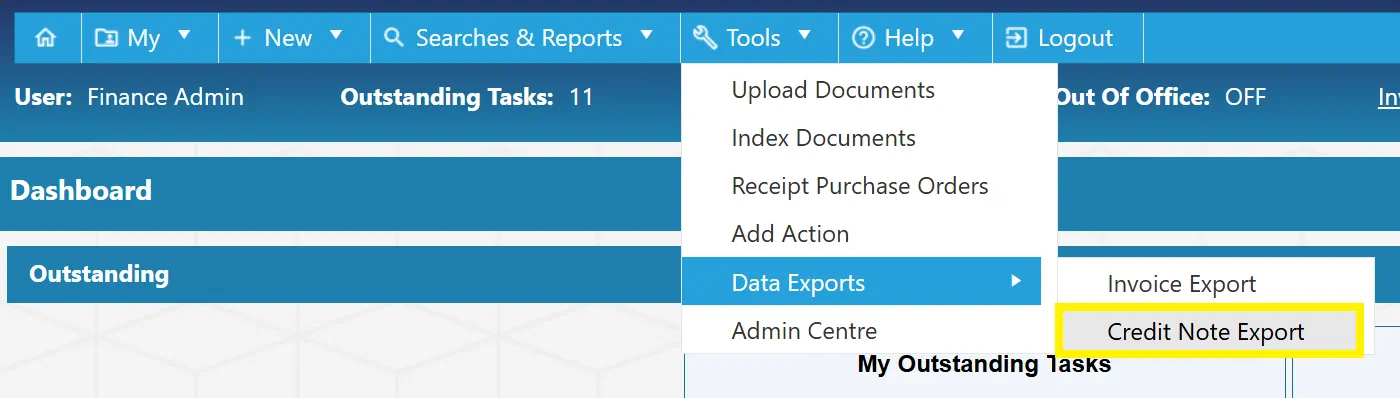Viewport: 1400px width, 398px height.
Task: Open Searches & Reports dropdown arrow
Action: pos(646,36)
